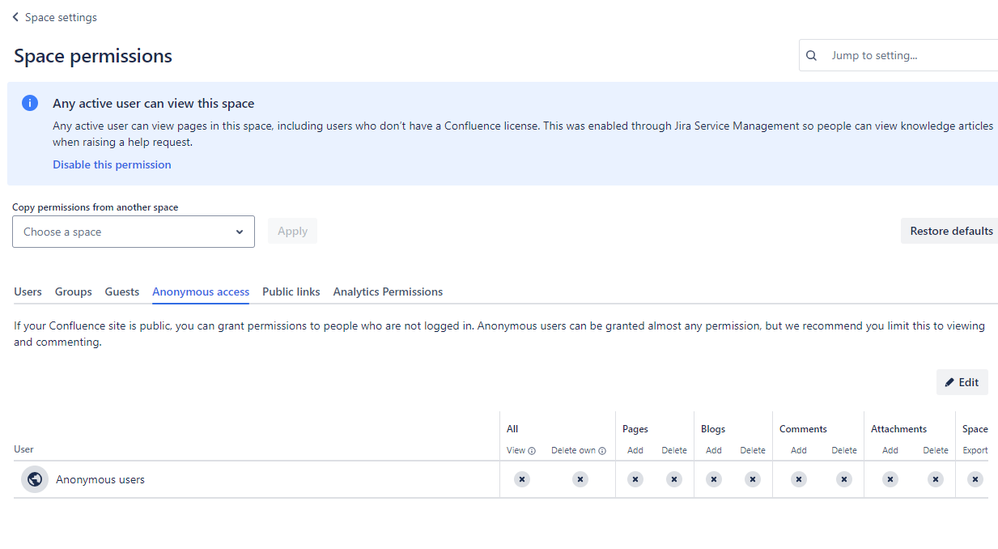Click the Pages column header
The height and width of the screenshot is (549, 998).
point(635,429)
